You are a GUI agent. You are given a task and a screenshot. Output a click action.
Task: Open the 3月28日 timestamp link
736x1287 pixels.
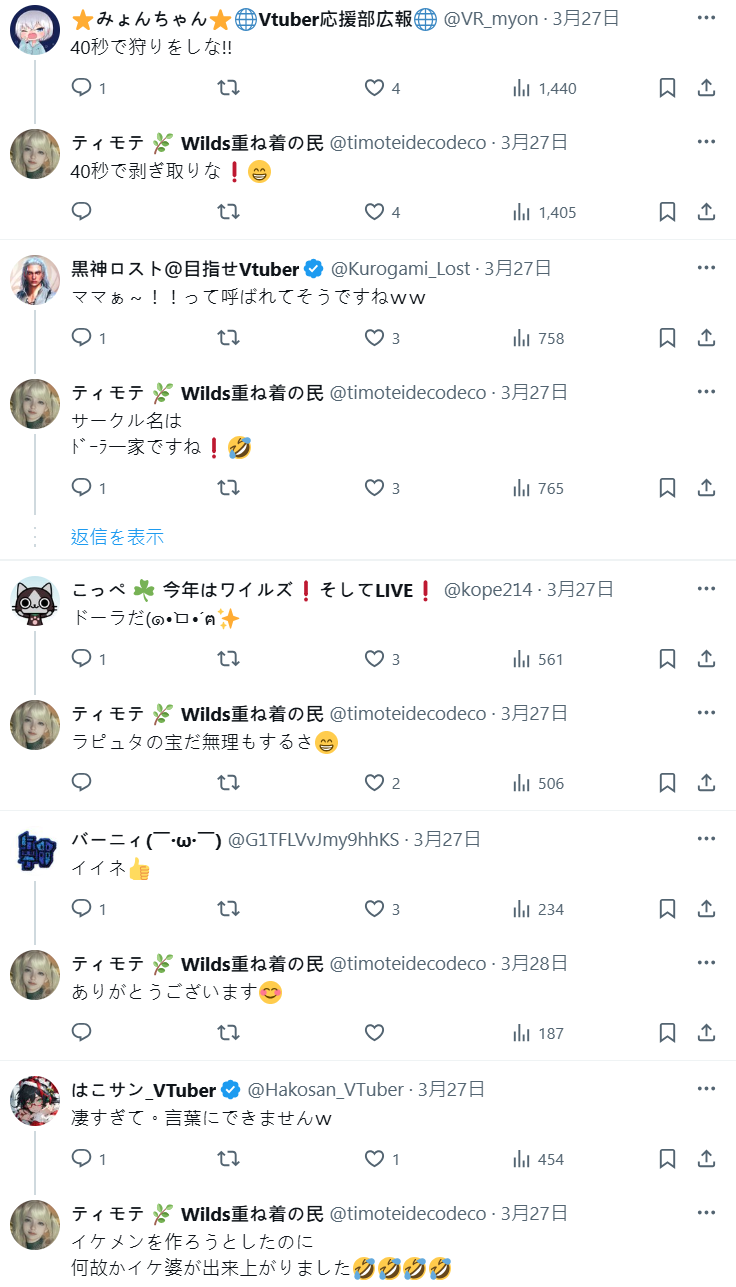pyautogui.click(x=534, y=964)
